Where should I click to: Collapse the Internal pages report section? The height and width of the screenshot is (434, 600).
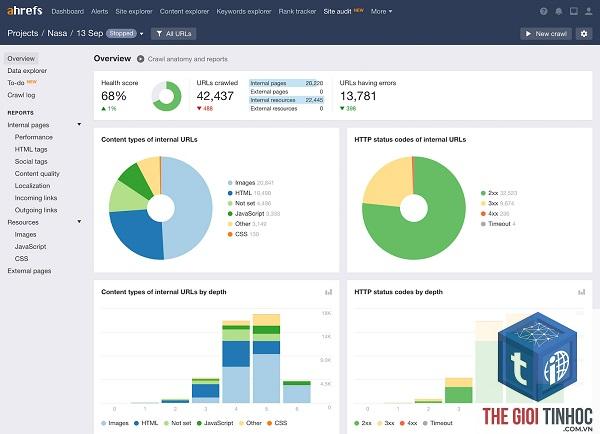pyautogui.click(x=79, y=124)
